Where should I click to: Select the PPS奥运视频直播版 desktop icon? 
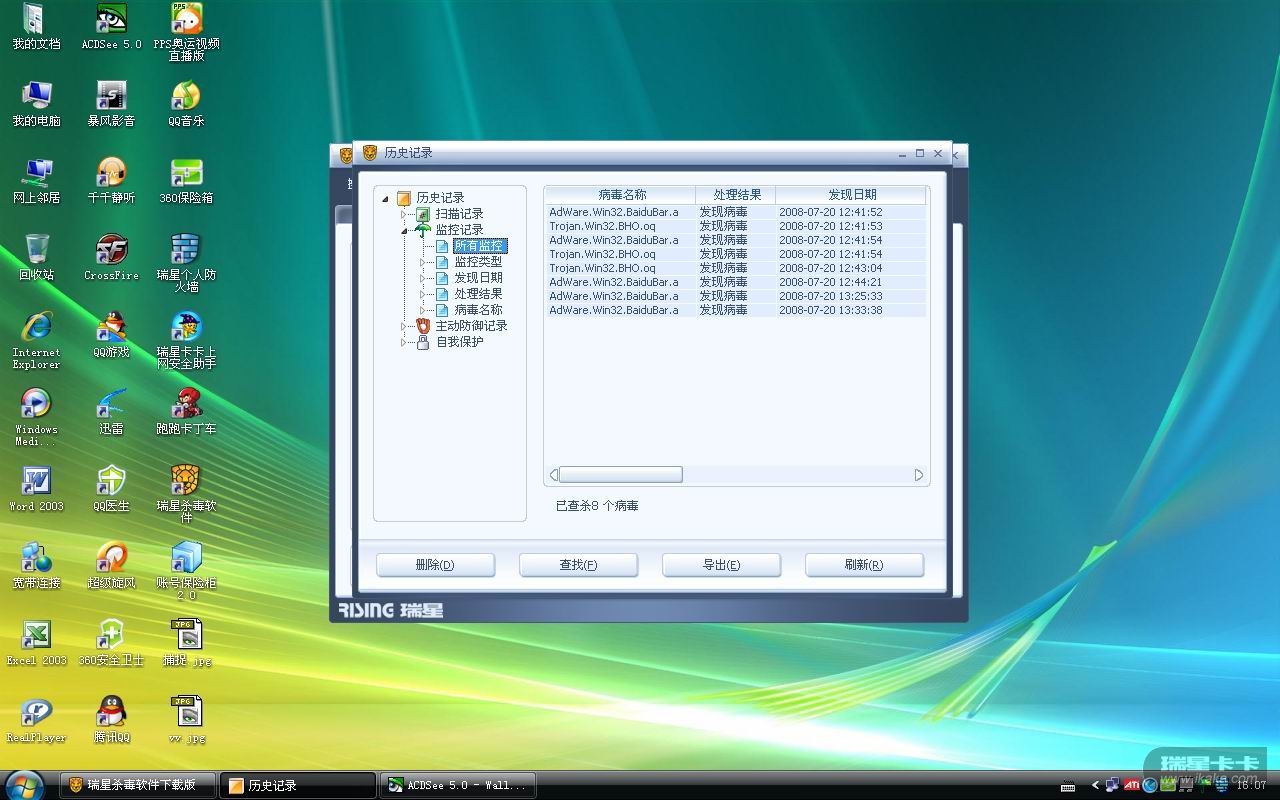coord(186,32)
